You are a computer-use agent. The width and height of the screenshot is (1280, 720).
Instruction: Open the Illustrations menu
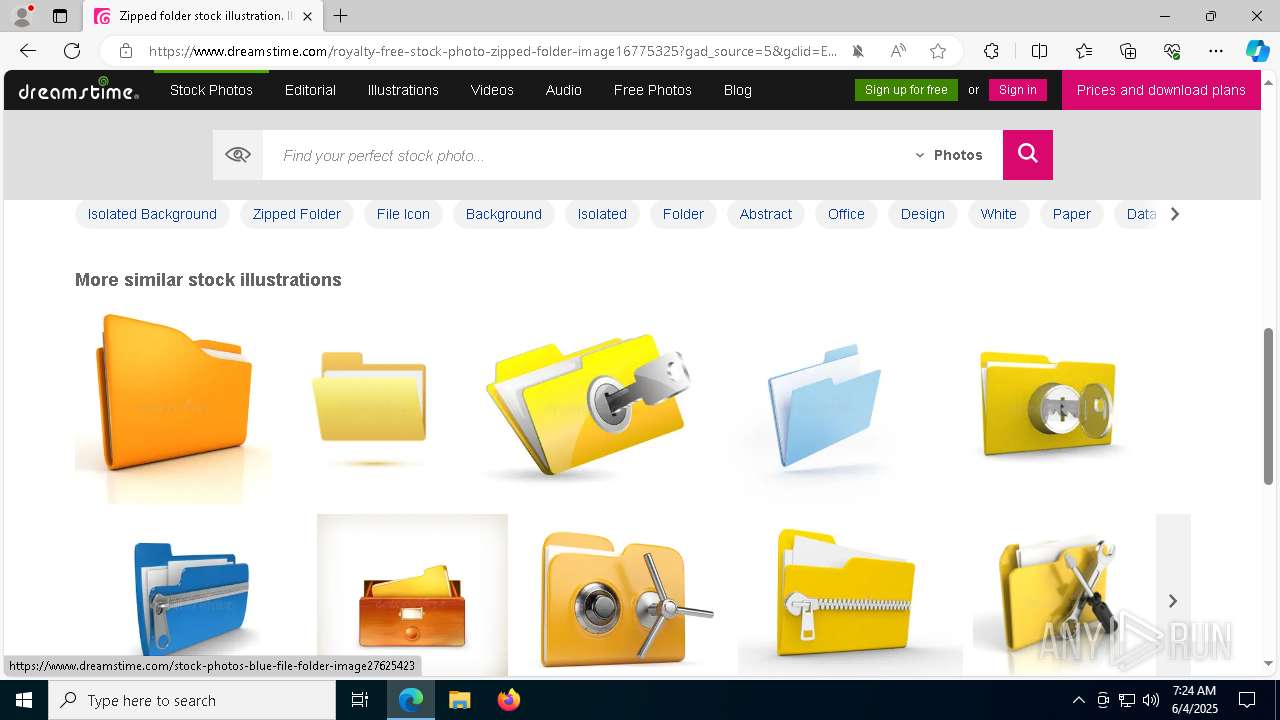tap(403, 90)
